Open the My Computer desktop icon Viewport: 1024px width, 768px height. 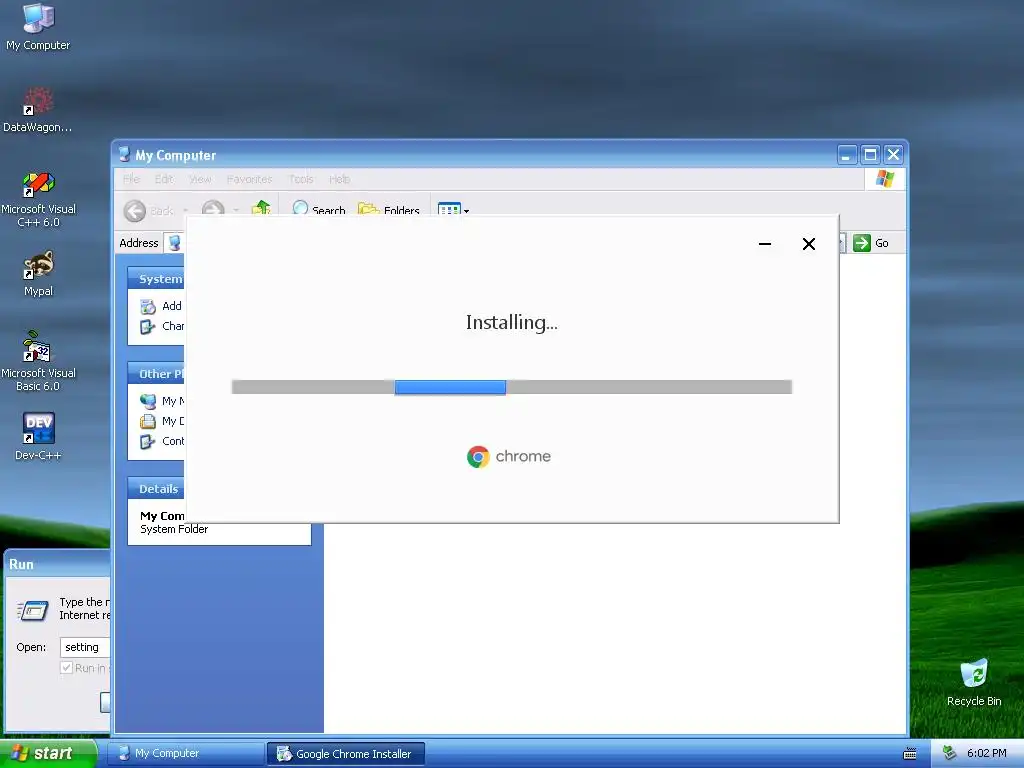click(x=38, y=27)
